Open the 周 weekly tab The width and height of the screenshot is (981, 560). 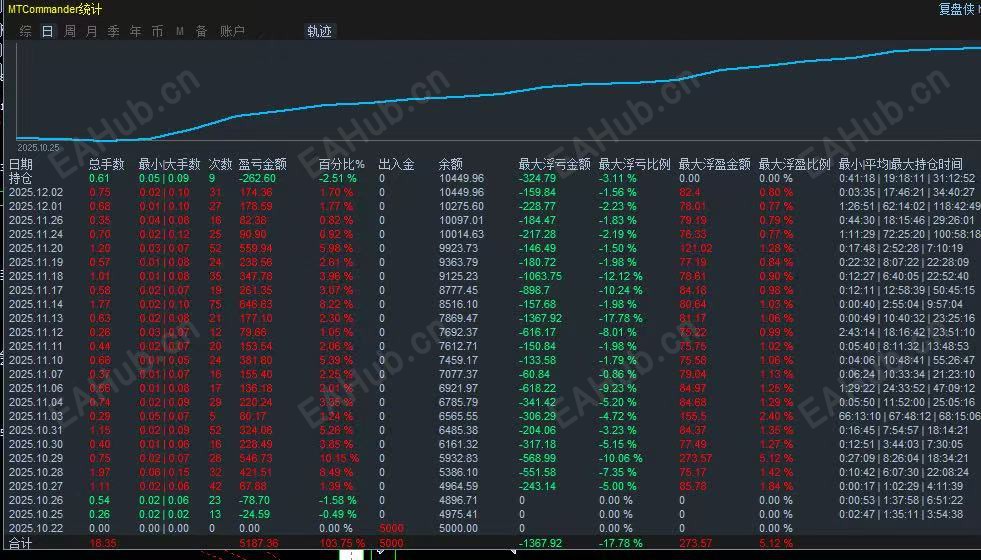coord(69,31)
